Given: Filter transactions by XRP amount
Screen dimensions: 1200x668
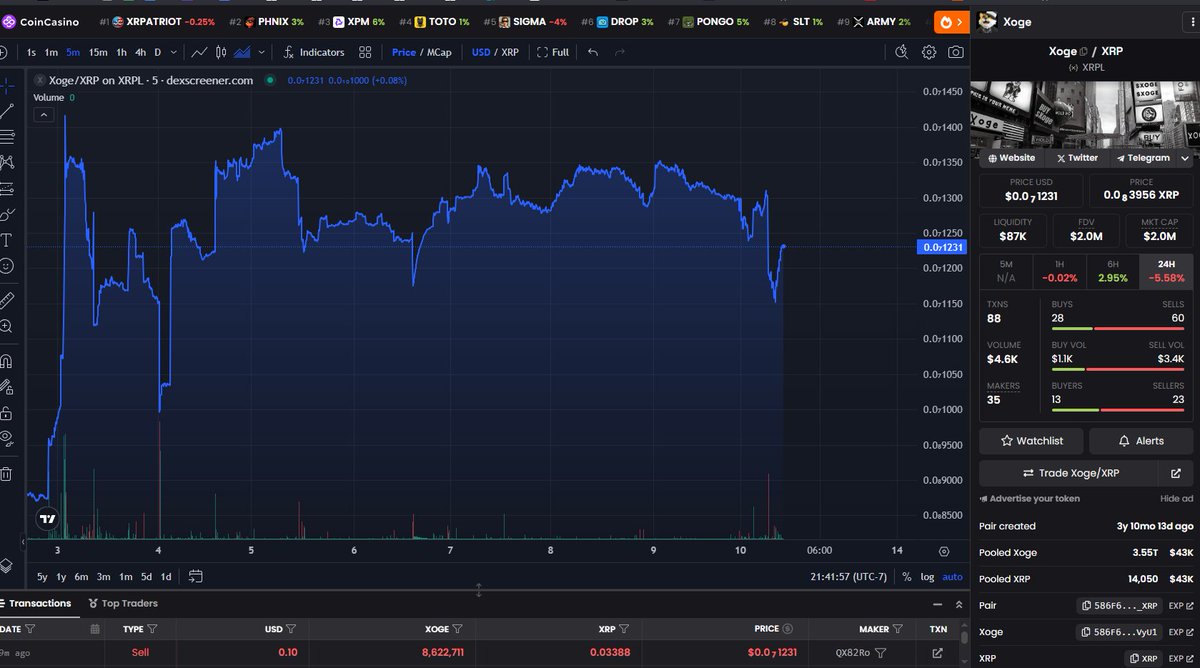Looking at the screenshot, I should pos(624,629).
